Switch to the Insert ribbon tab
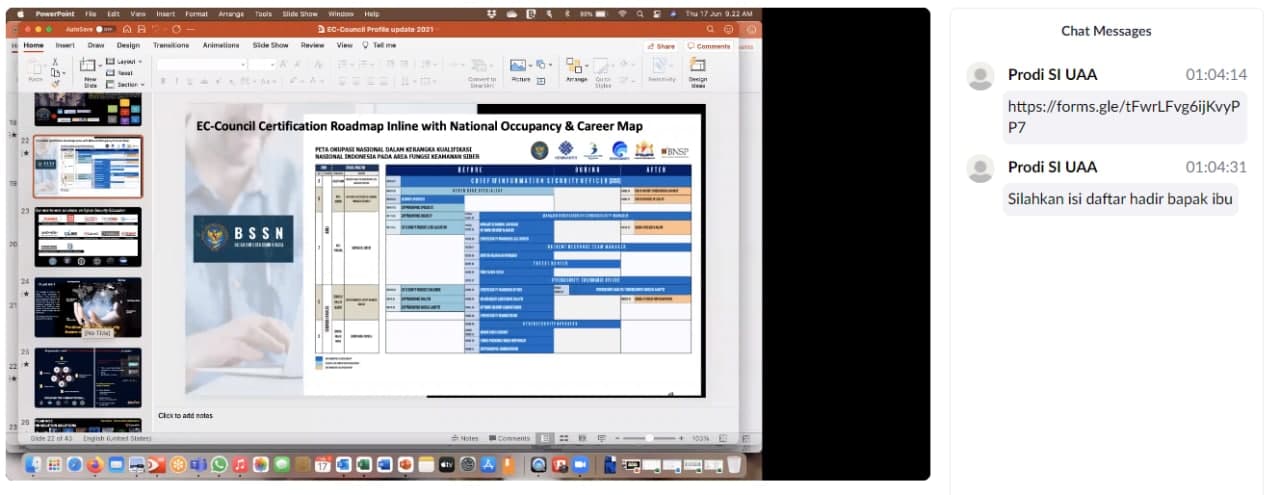Image resolution: width=1280 pixels, height=495 pixels. [65, 45]
